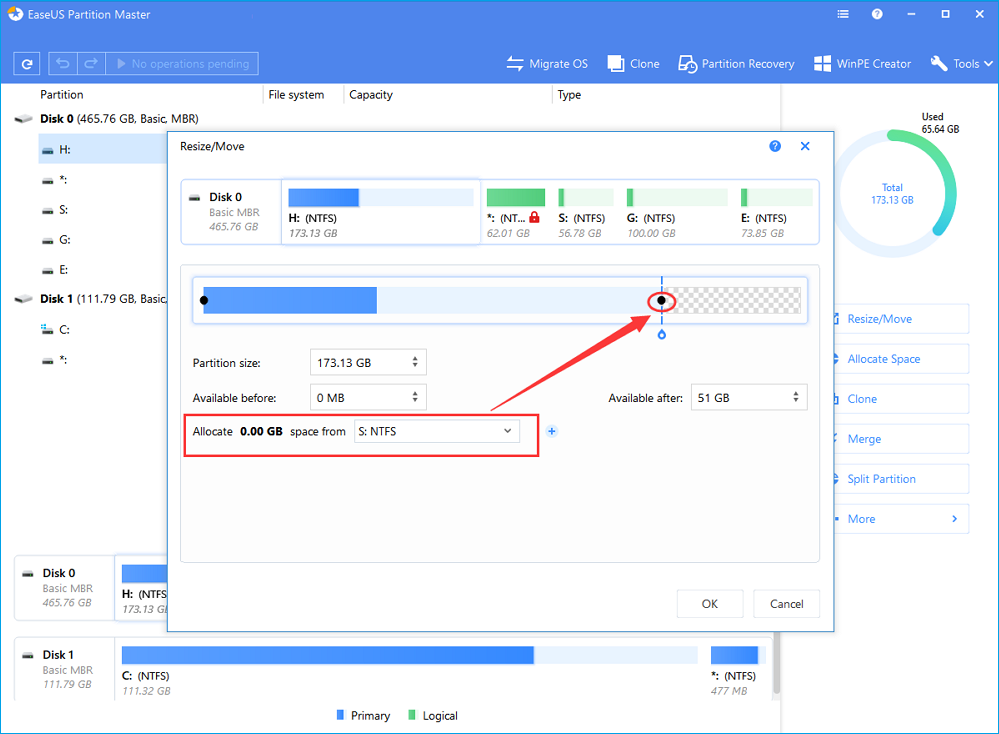Screen dimensions: 999x734
Task: Close the Resize/Move dialog with the X
Action: [805, 146]
